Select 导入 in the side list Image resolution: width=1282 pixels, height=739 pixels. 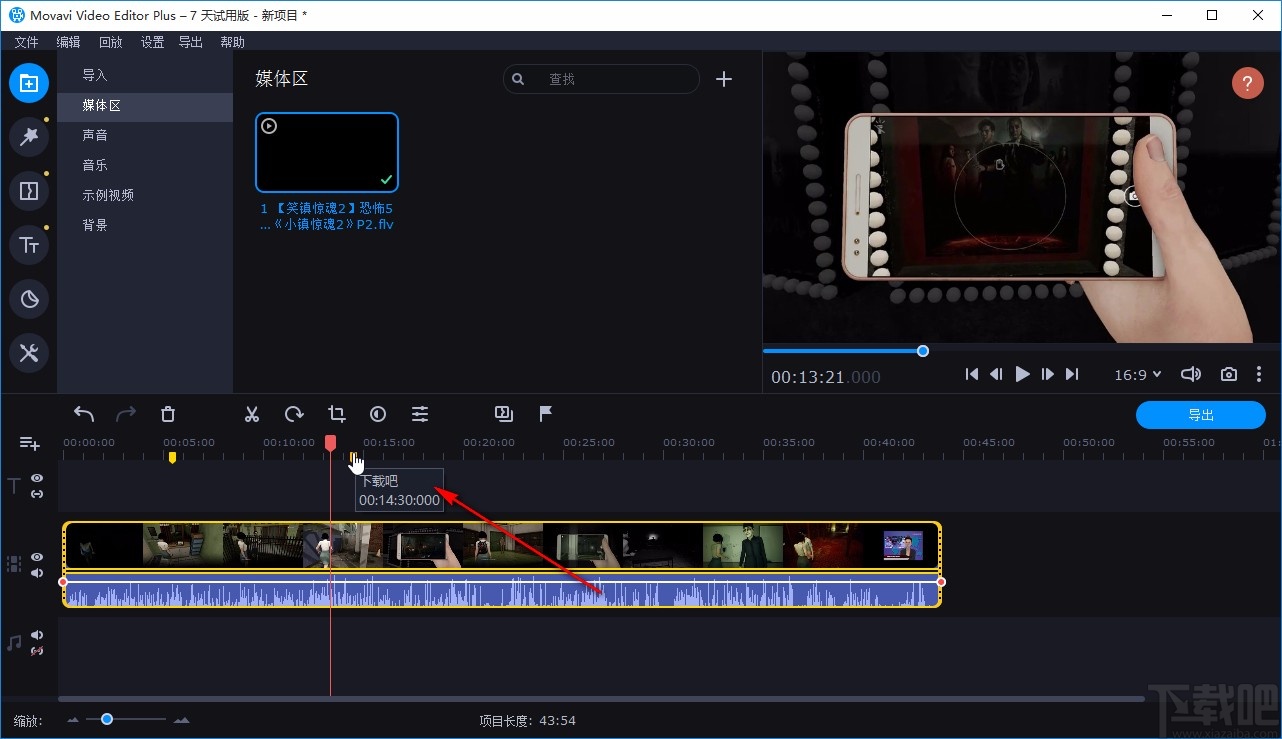coord(145,75)
